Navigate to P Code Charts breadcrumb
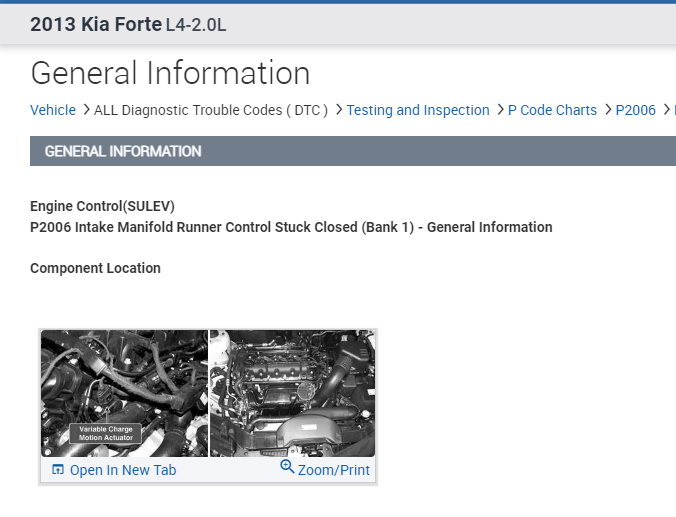The width and height of the screenshot is (676, 517). [552, 110]
